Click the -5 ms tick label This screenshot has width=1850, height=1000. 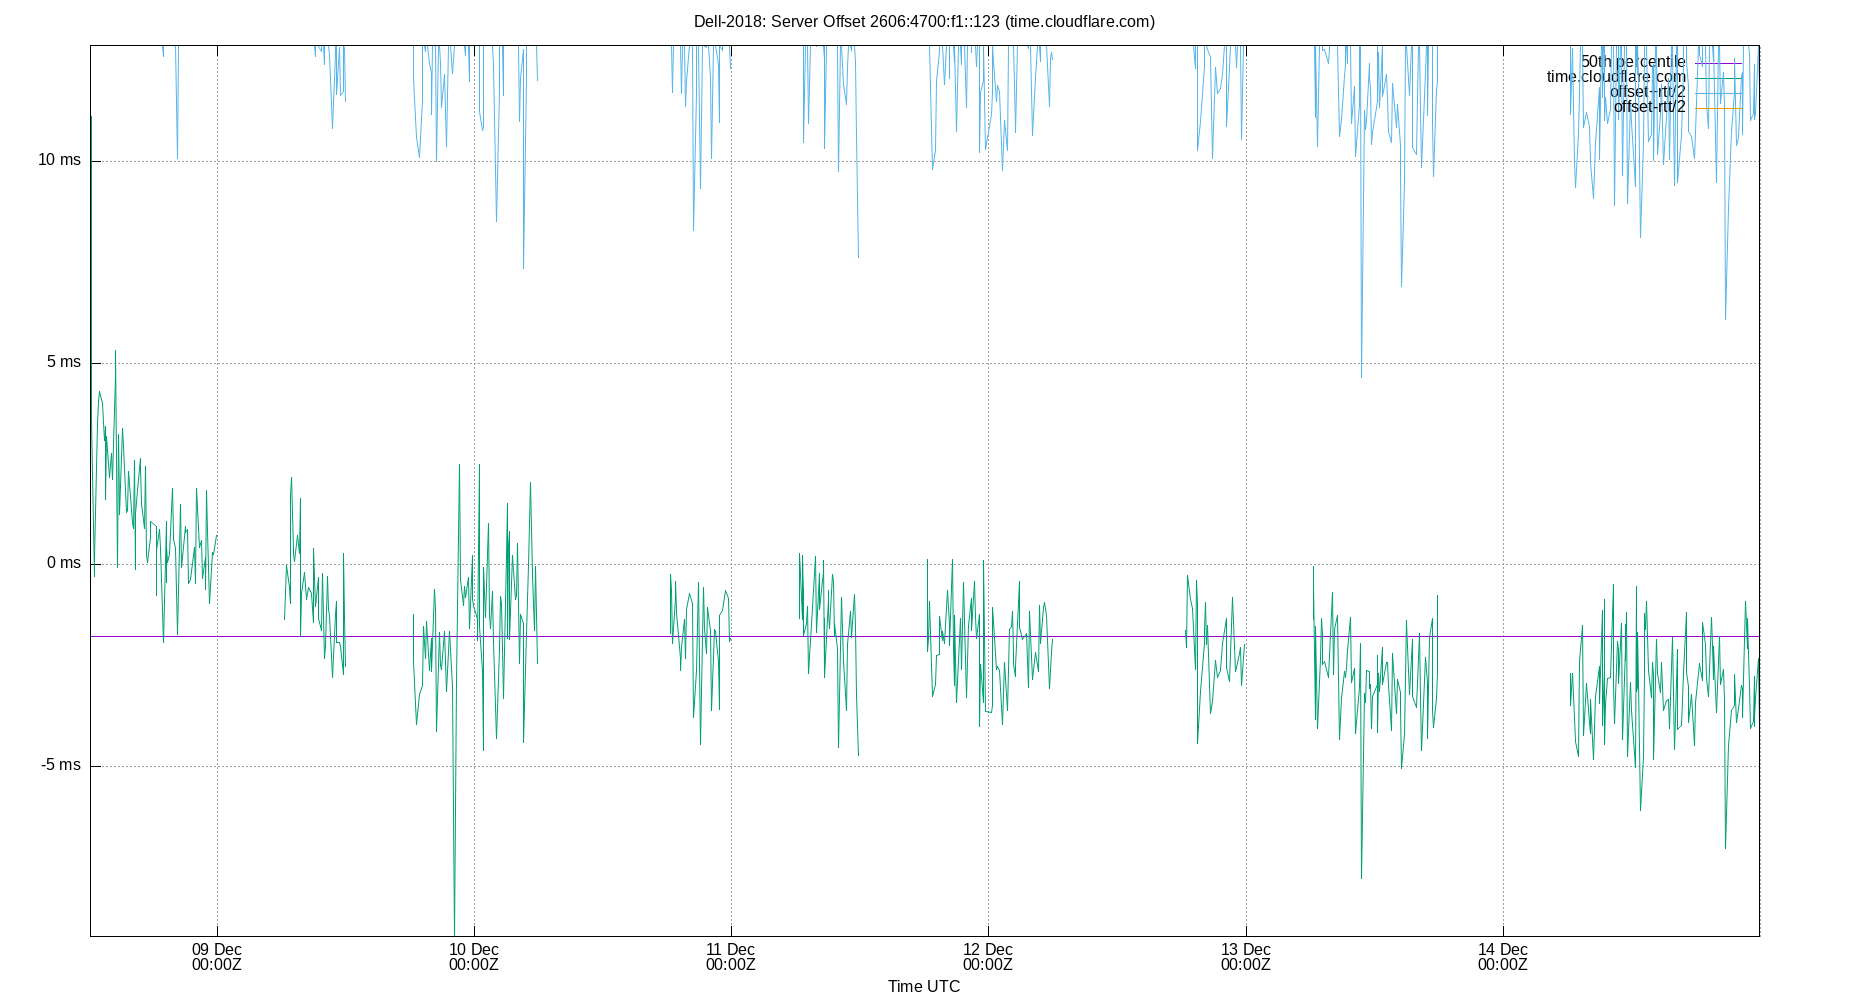point(62,764)
